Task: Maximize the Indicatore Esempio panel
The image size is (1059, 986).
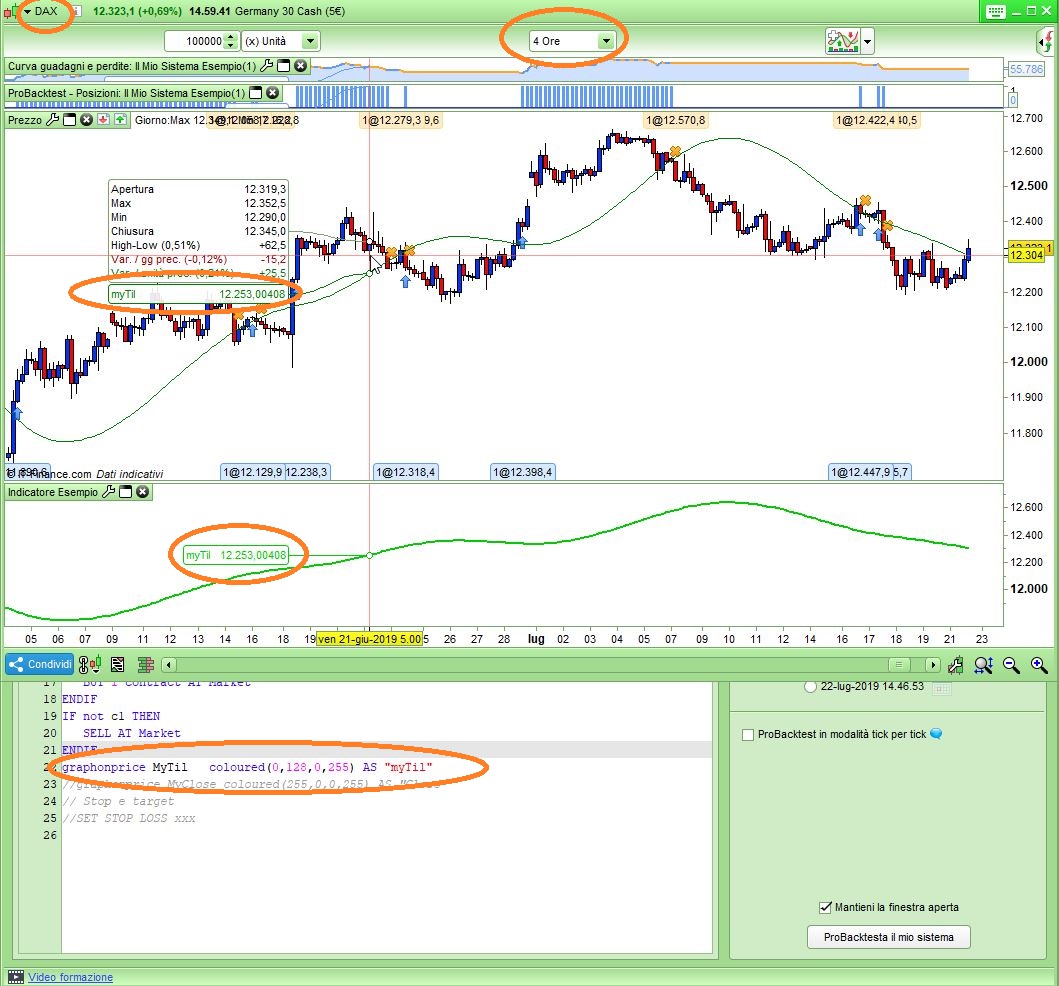Action: point(126,492)
